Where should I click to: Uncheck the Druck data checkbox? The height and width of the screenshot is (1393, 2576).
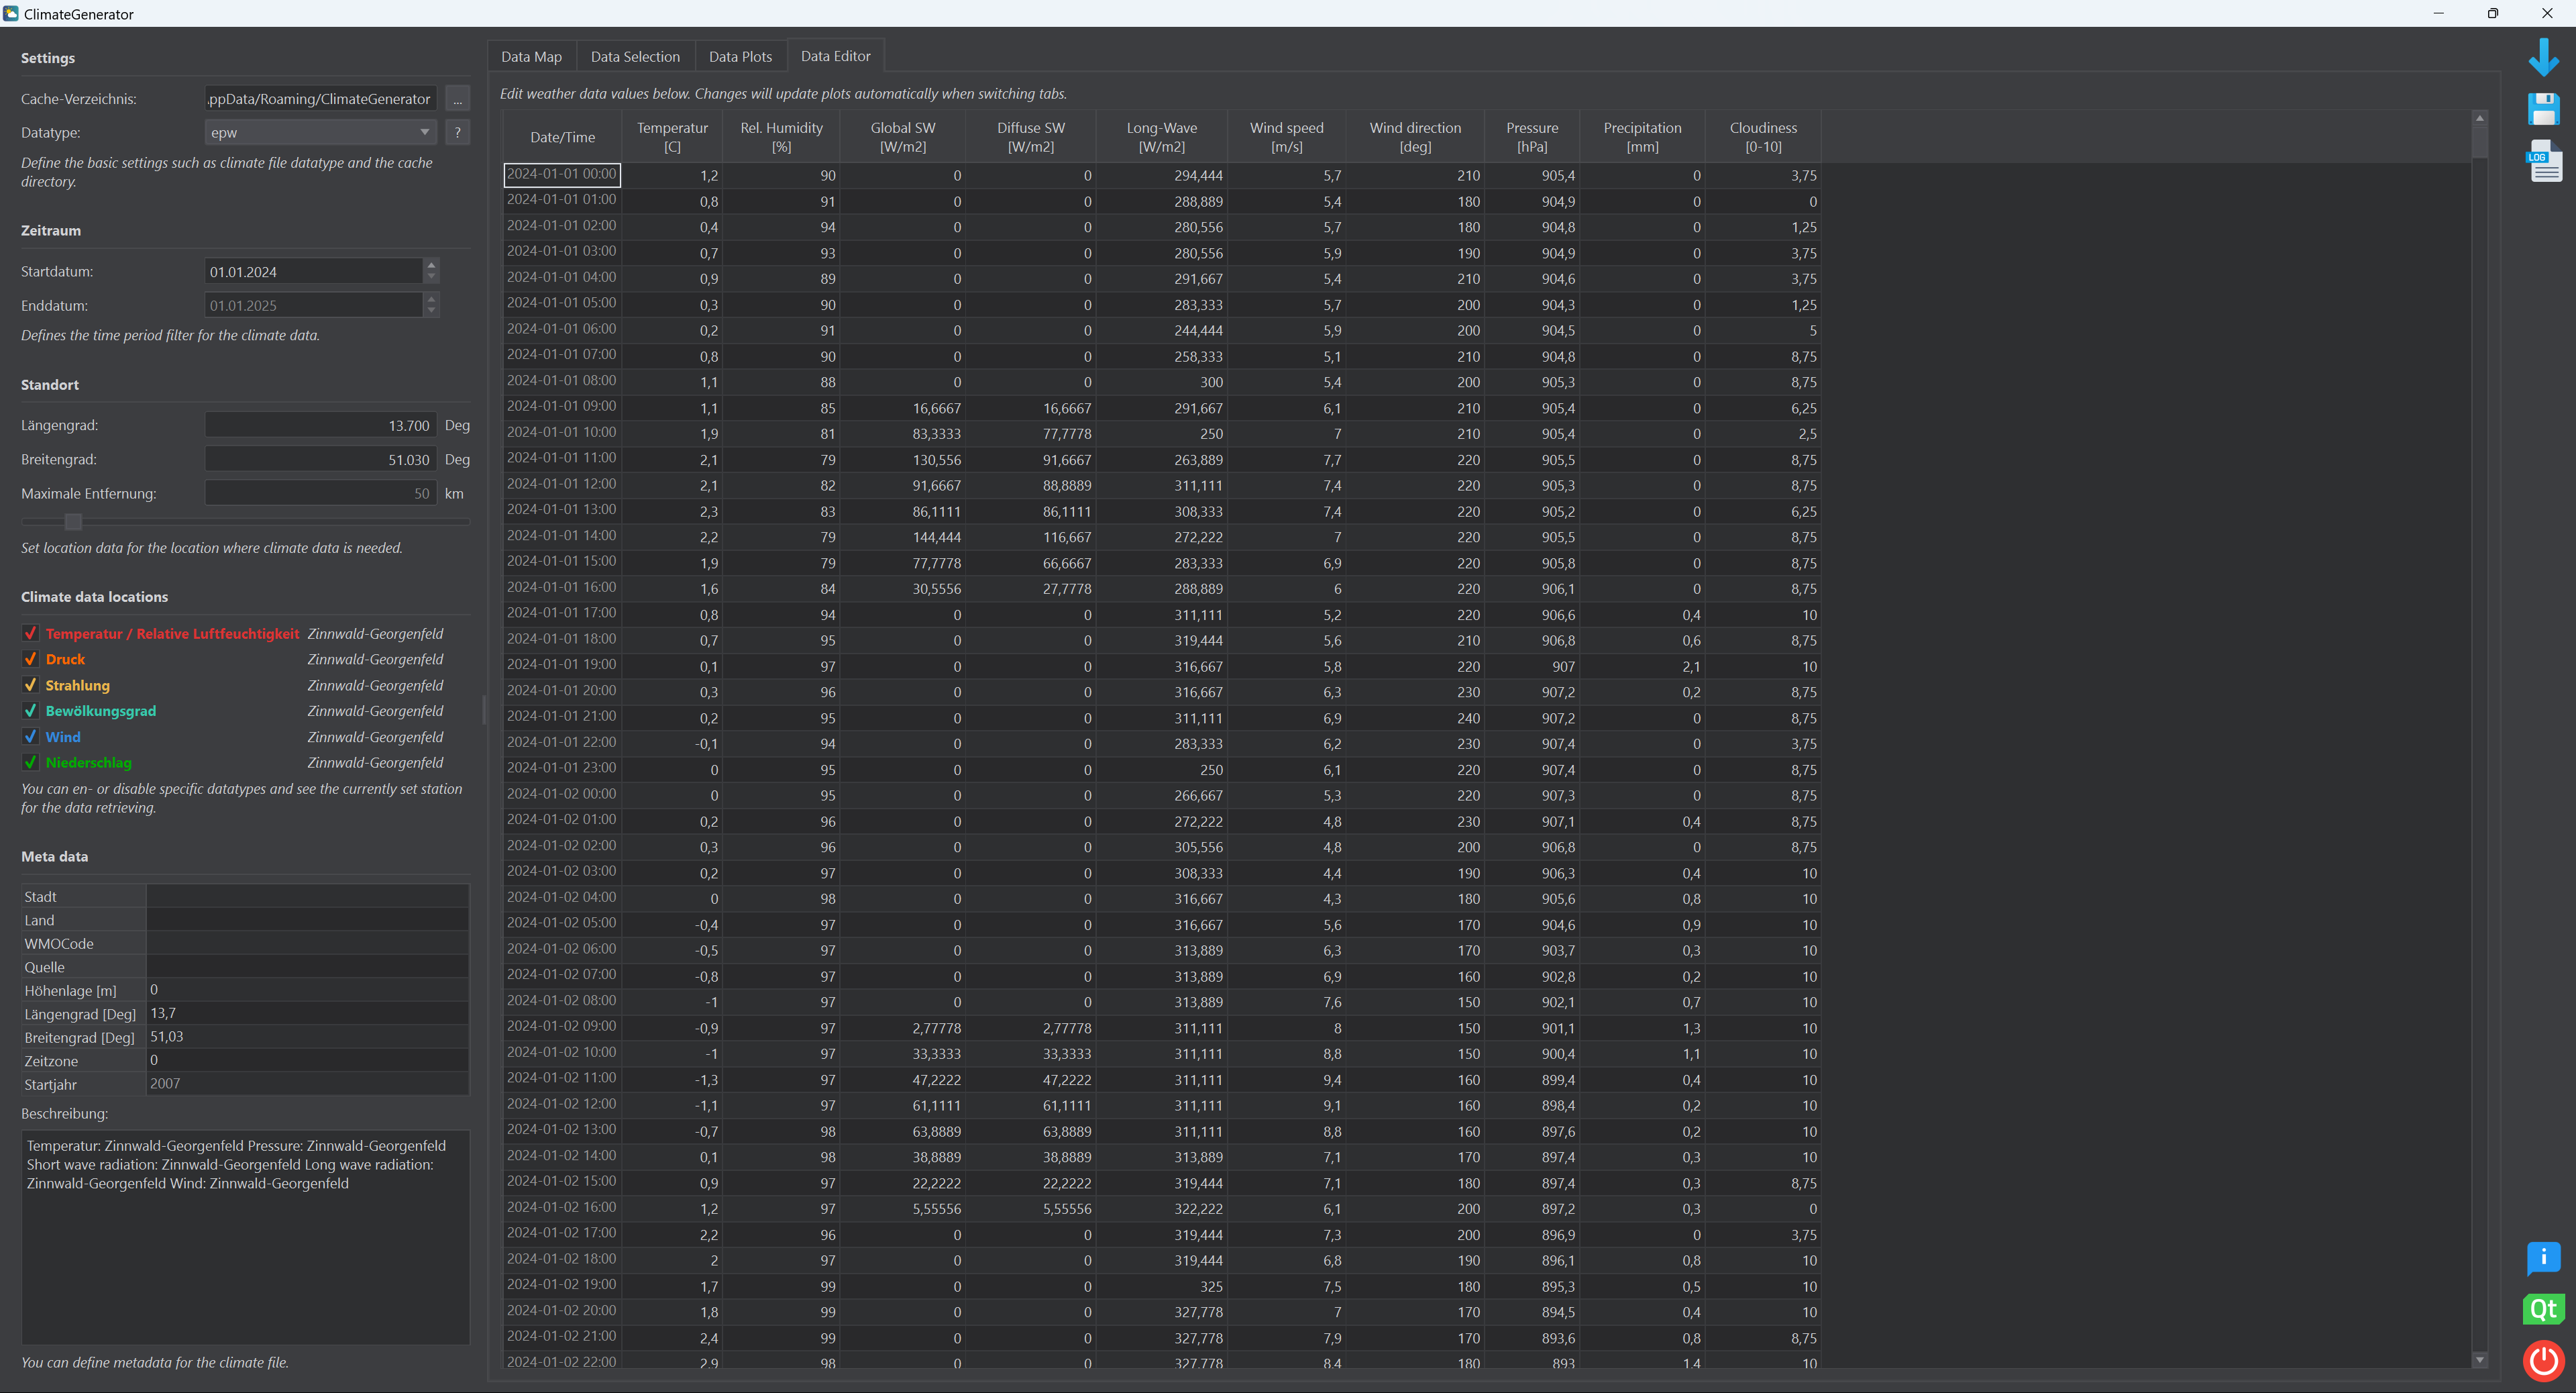(31, 659)
